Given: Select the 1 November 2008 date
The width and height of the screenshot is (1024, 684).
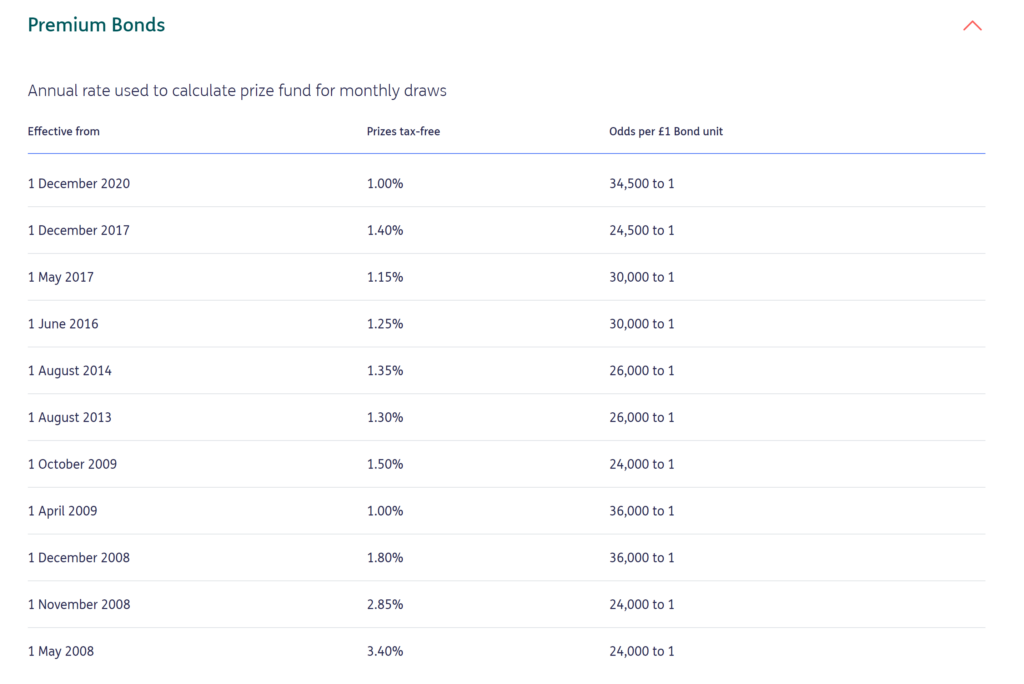Looking at the screenshot, I should click(x=79, y=605).
